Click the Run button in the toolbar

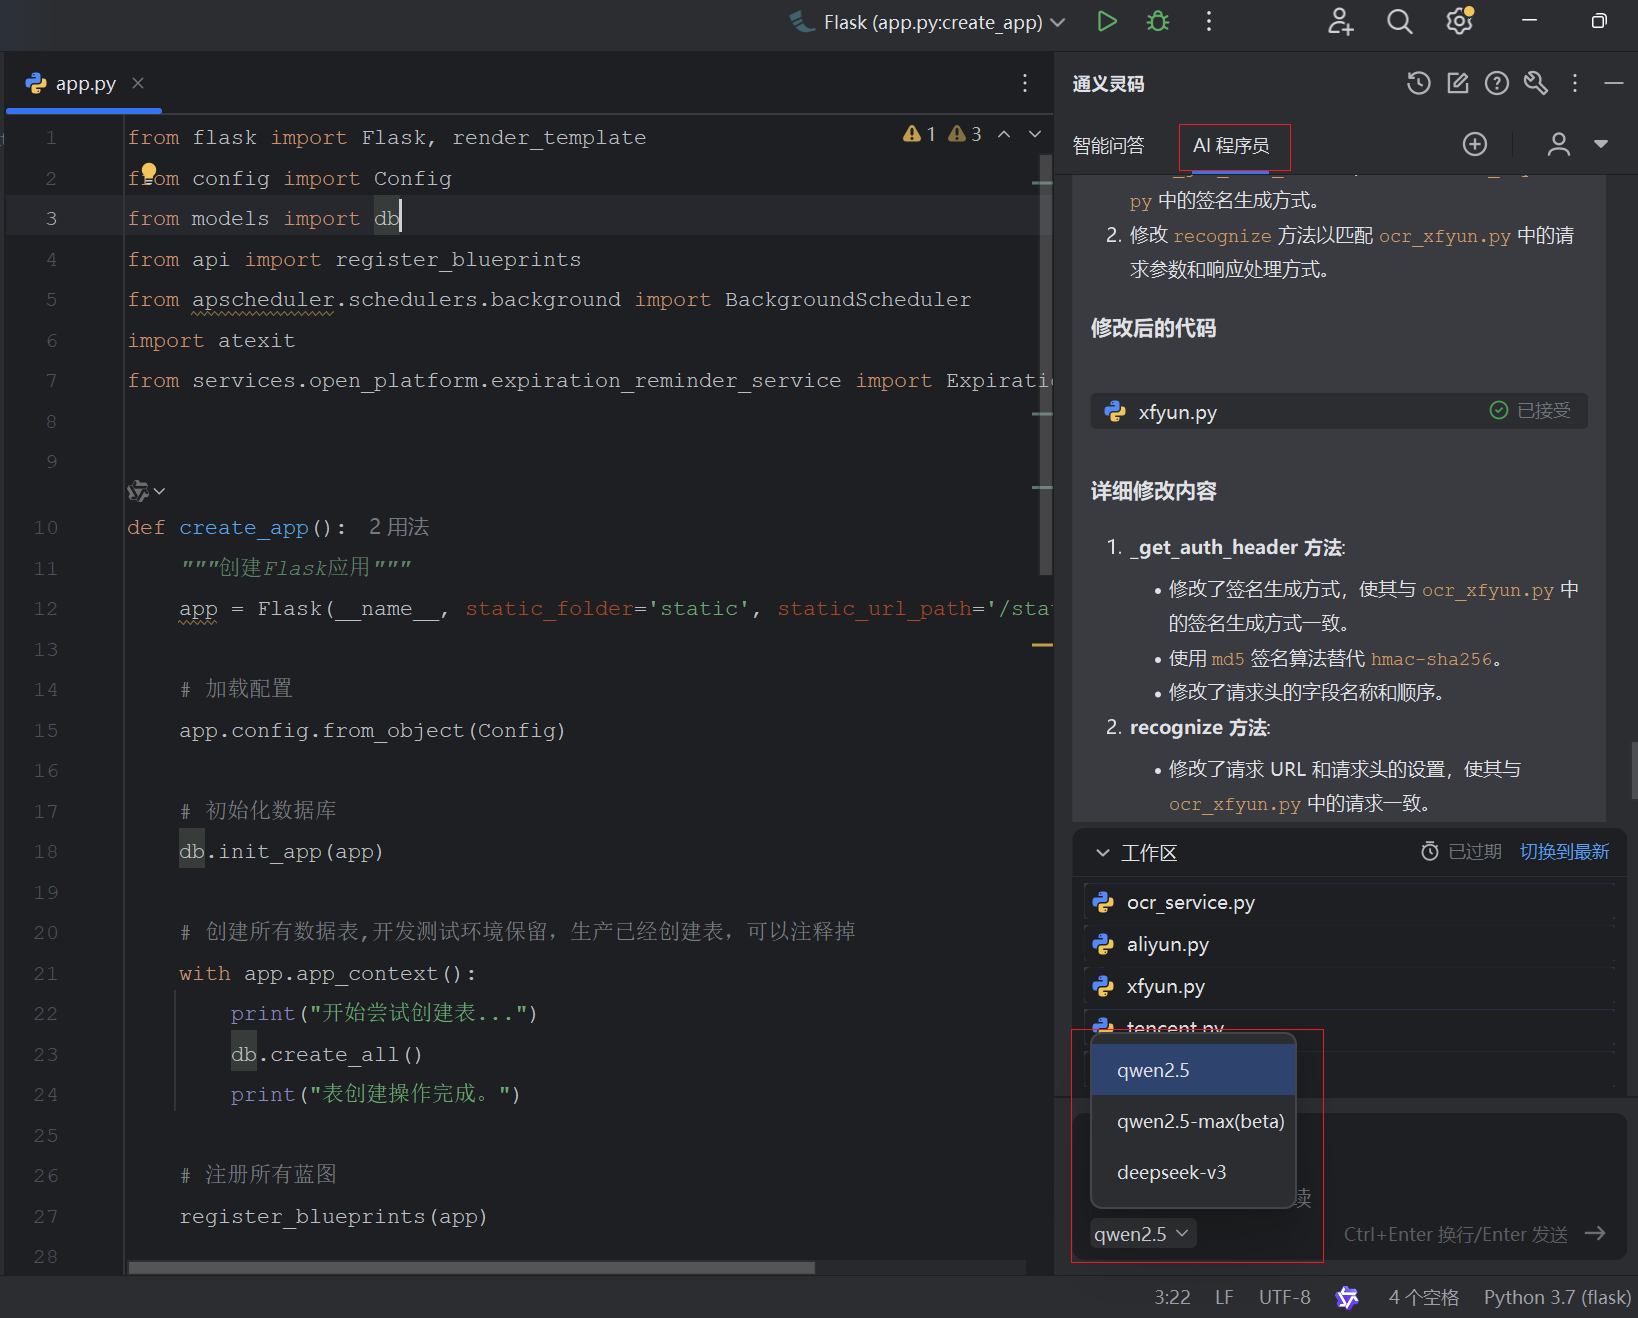(1107, 21)
